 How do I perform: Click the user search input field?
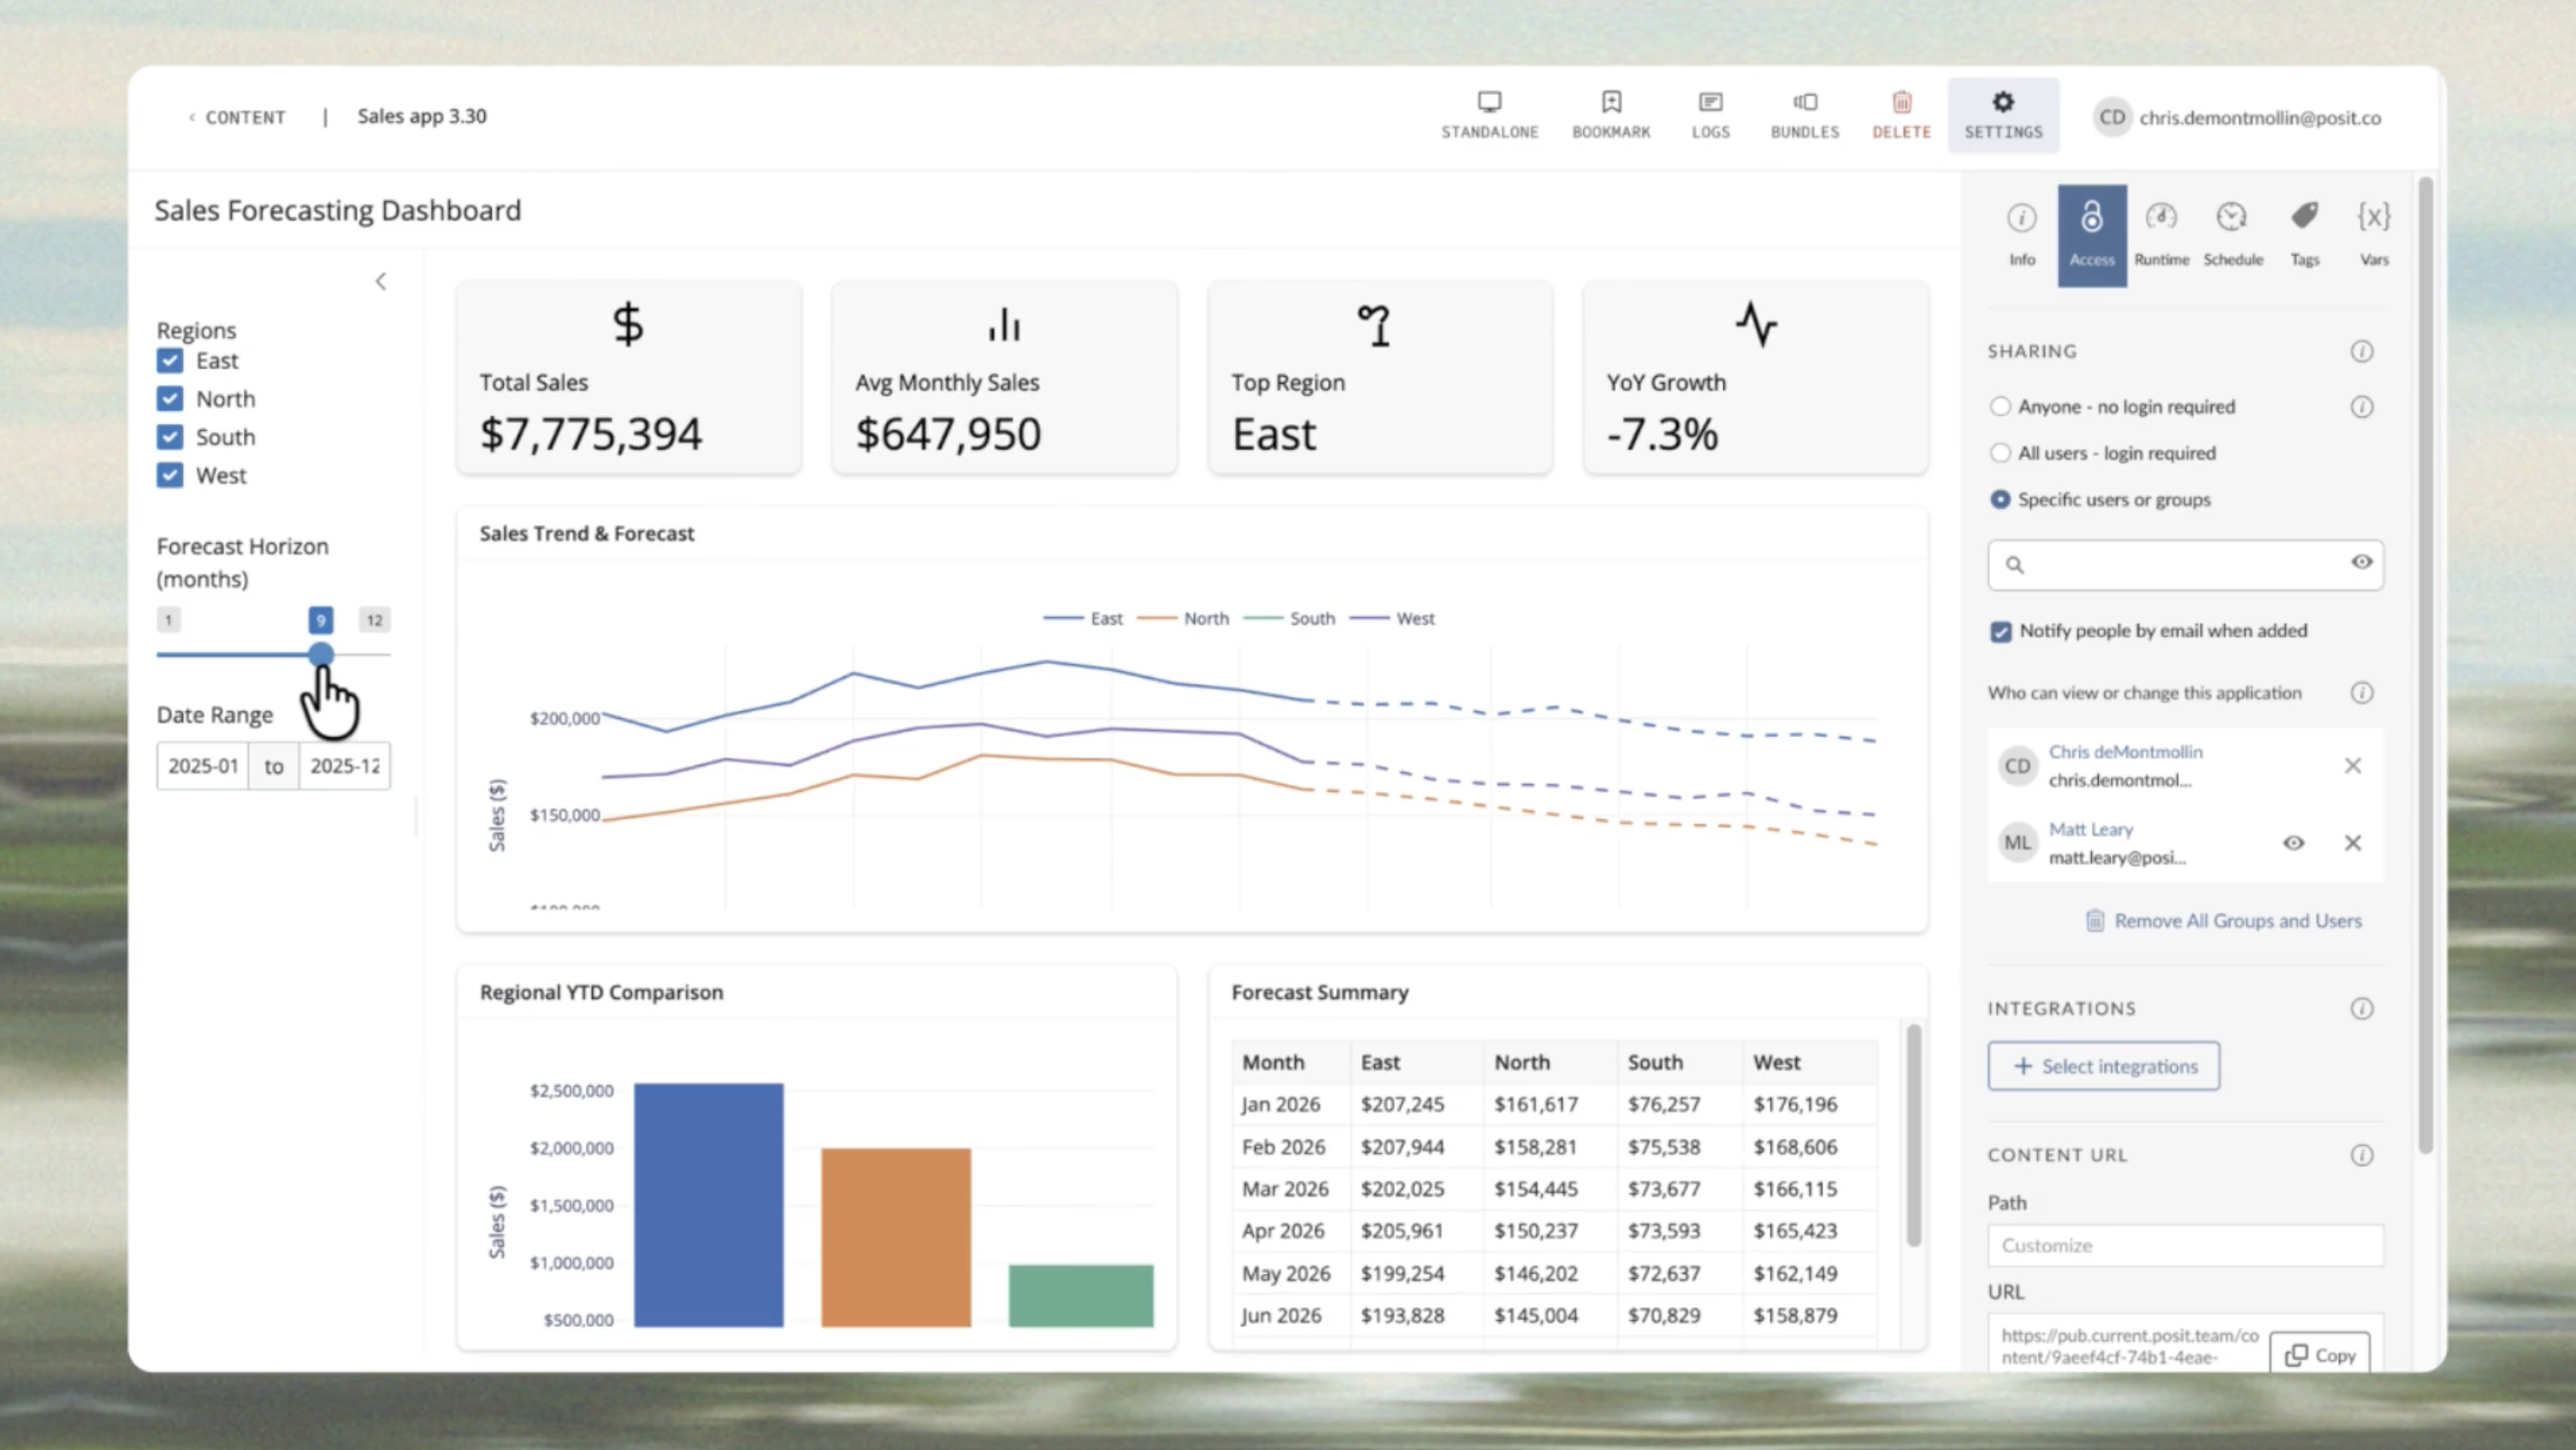coord(2185,564)
